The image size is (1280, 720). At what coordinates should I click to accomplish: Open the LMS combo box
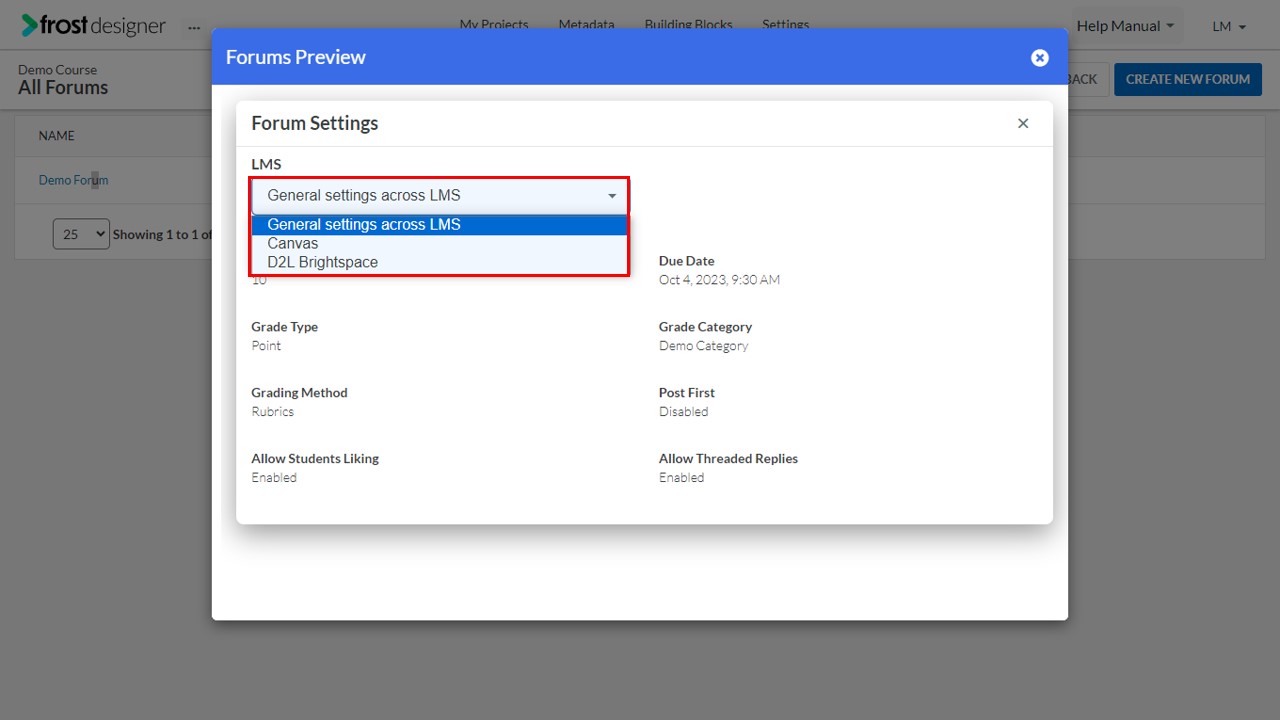click(x=440, y=196)
